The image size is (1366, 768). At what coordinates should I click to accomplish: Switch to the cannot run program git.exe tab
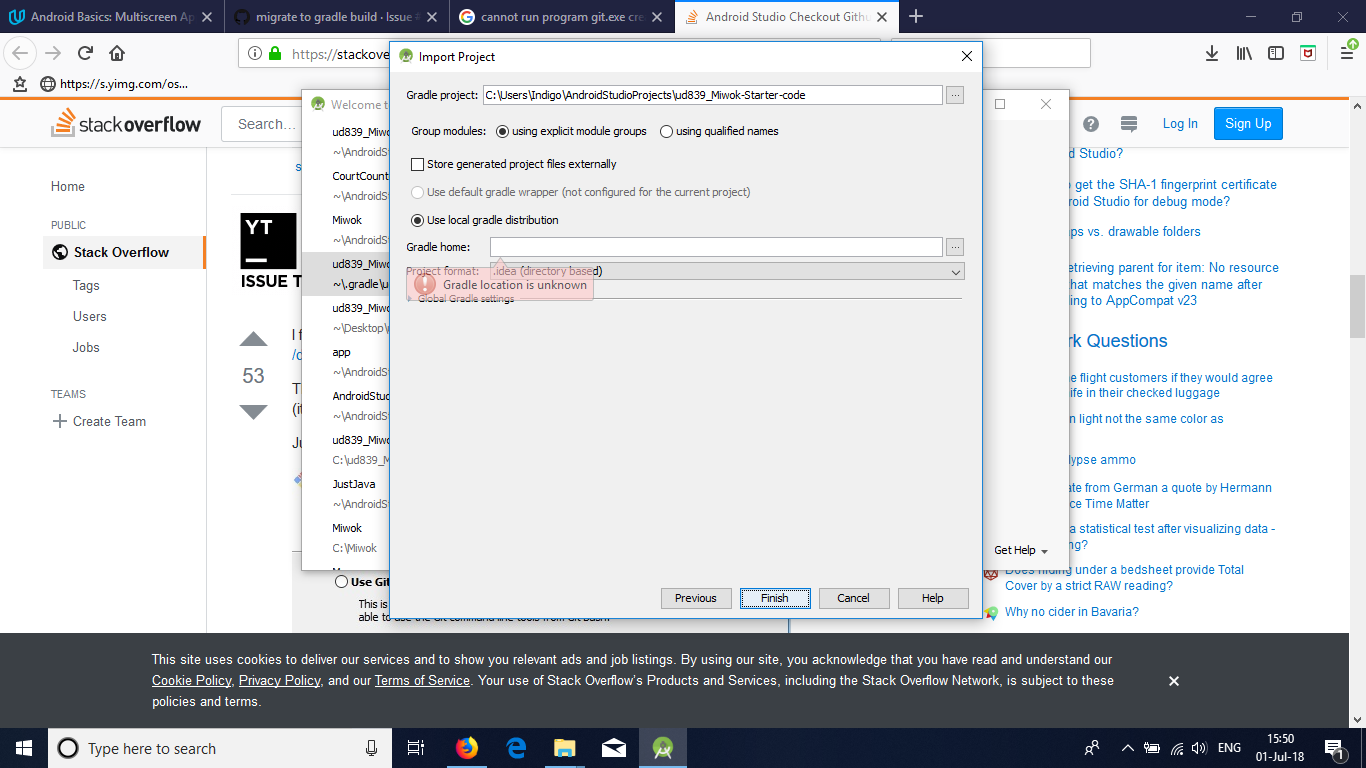(560, 16)
